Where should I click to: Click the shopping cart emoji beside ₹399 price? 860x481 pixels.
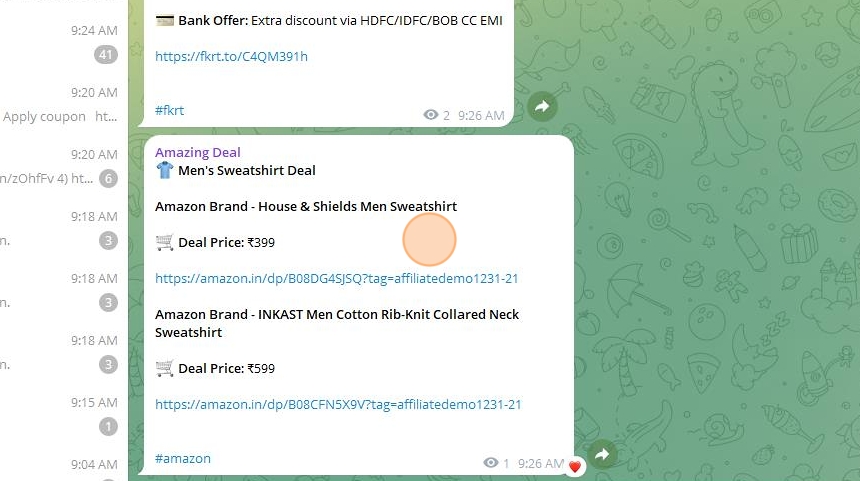(165, 242)
